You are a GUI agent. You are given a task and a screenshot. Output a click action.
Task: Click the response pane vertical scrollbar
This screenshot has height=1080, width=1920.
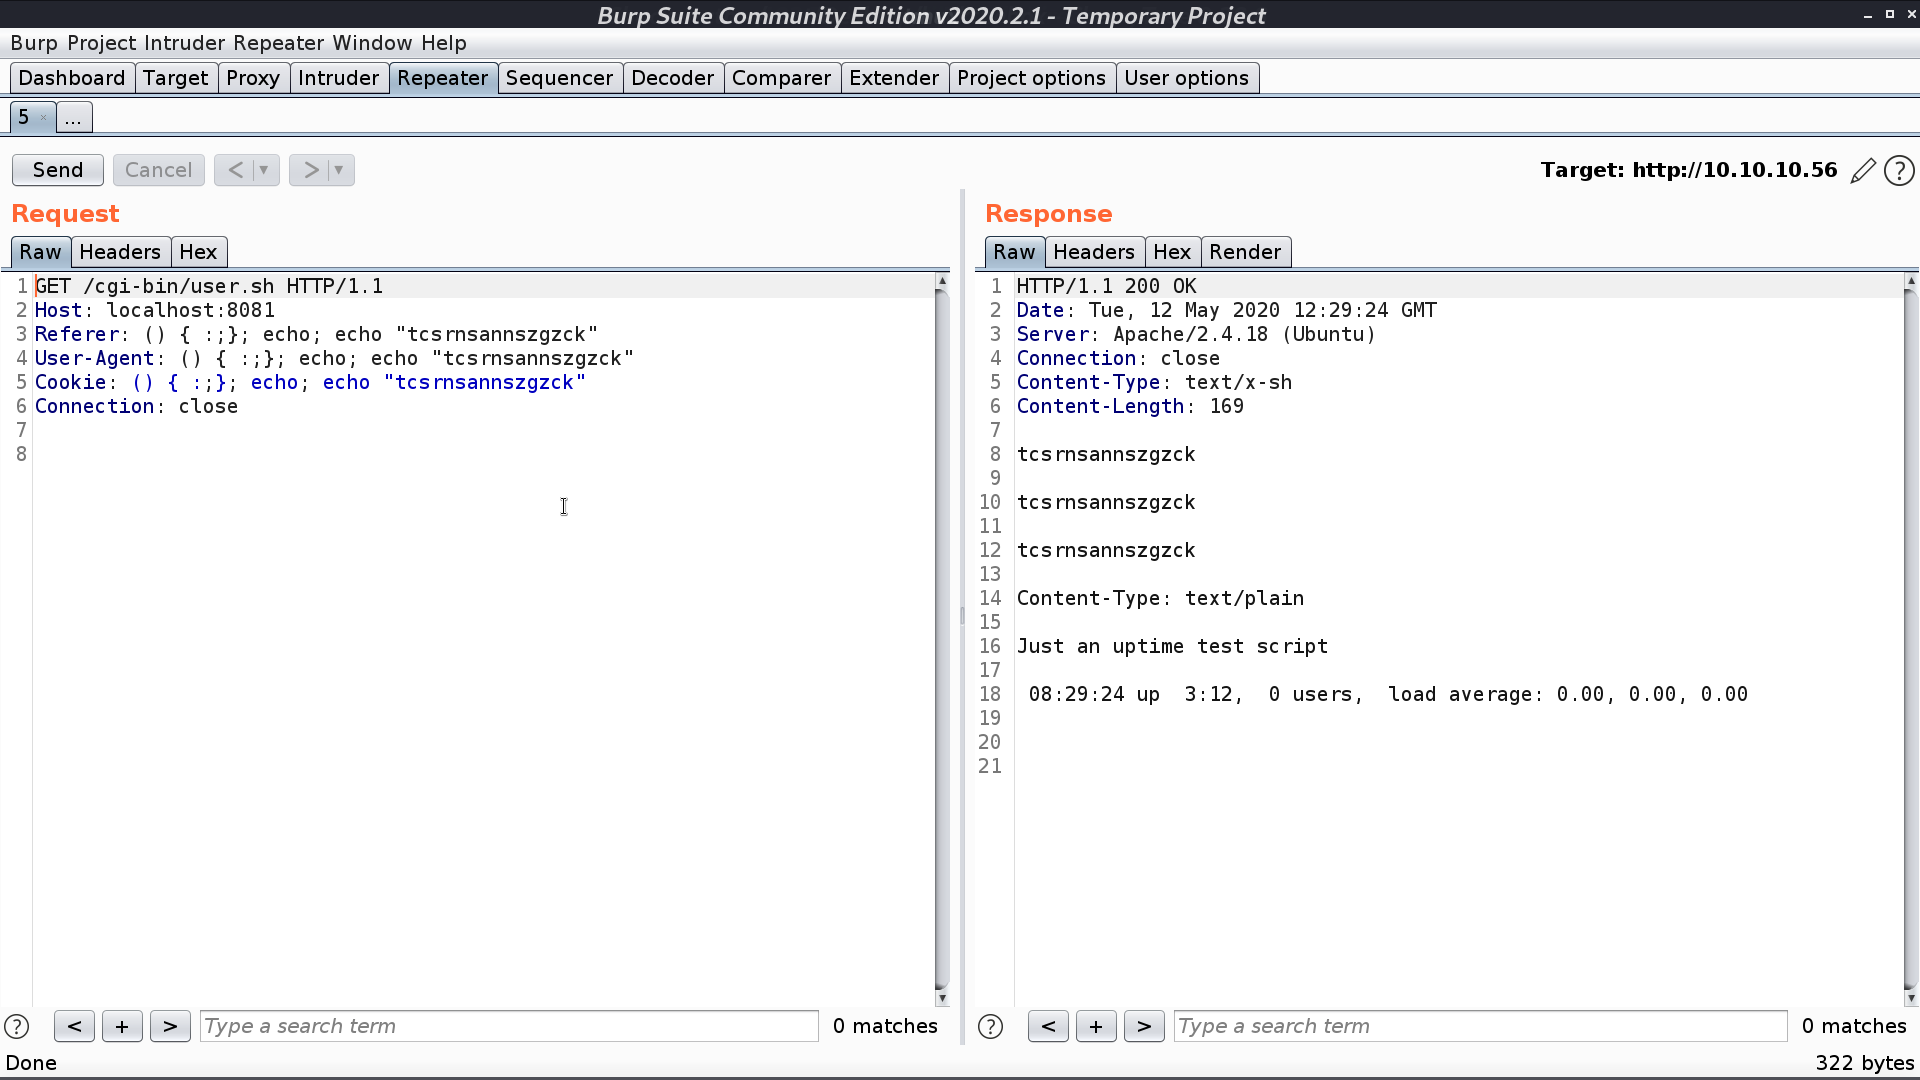(x=1911, y=640)
